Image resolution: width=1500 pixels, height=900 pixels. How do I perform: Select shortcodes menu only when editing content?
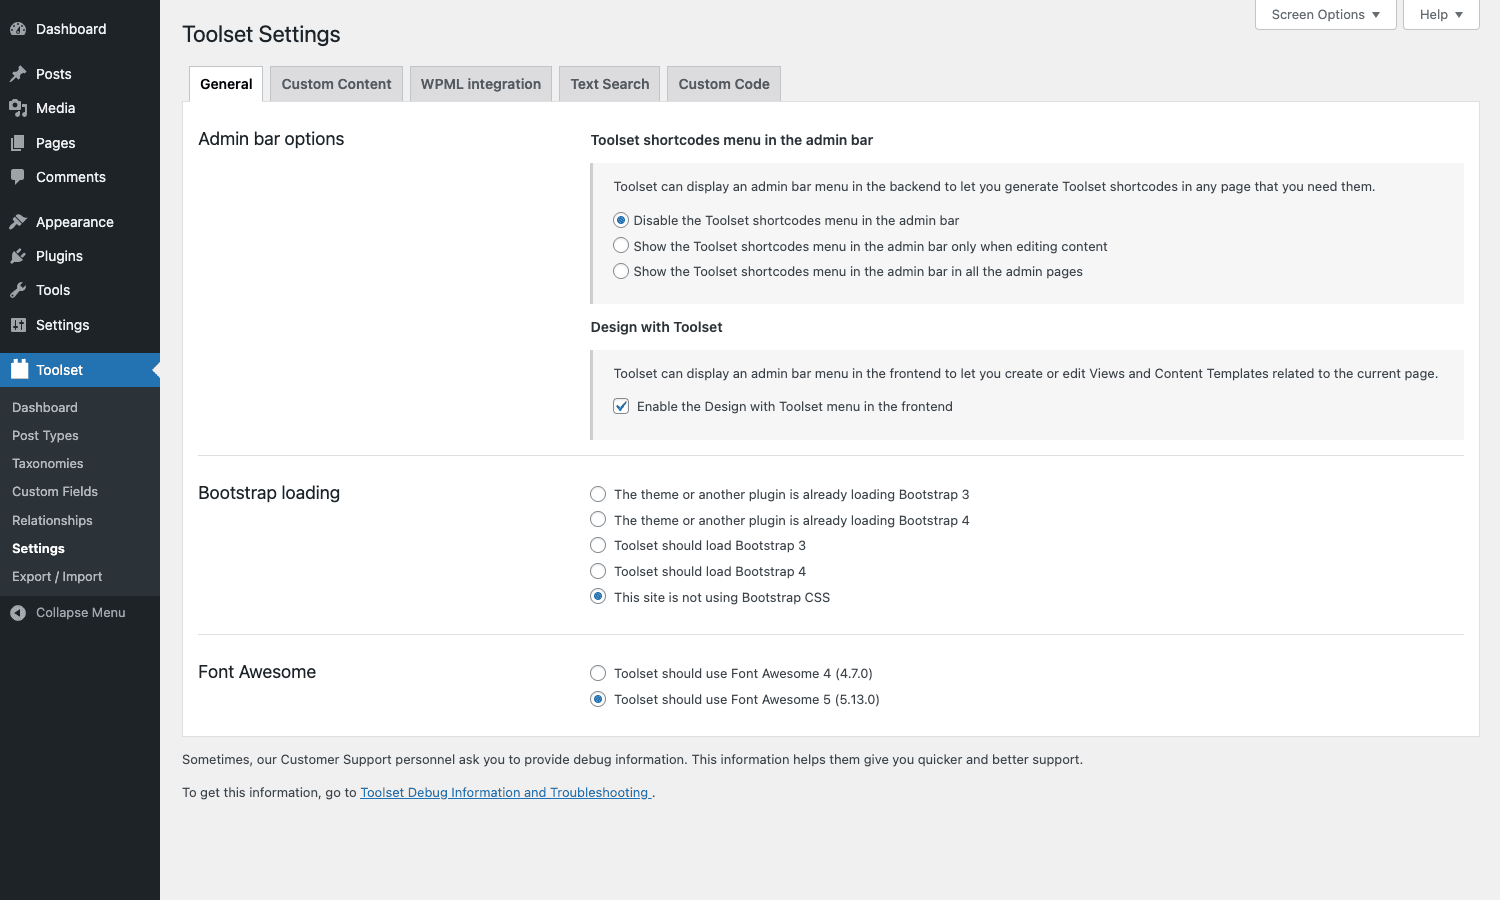pyautogui.click(x=621, y=246)
